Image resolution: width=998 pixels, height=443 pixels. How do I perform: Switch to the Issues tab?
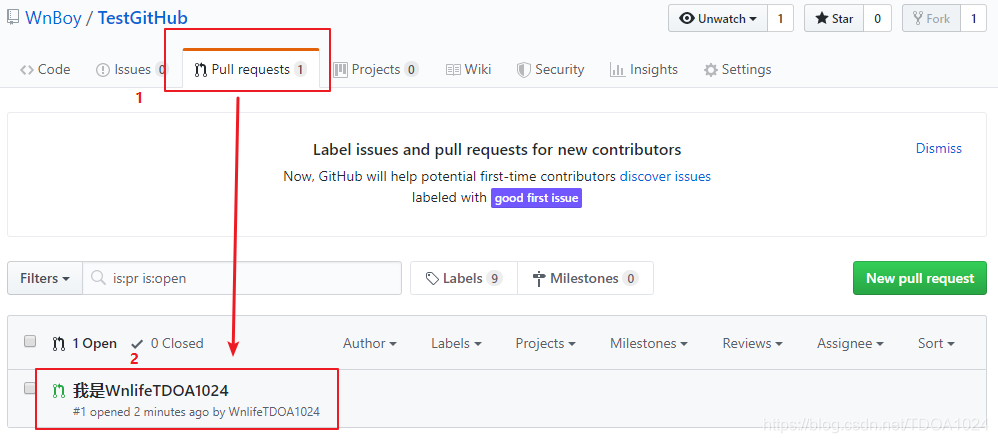pyautogui.click(x=132, y=69)
